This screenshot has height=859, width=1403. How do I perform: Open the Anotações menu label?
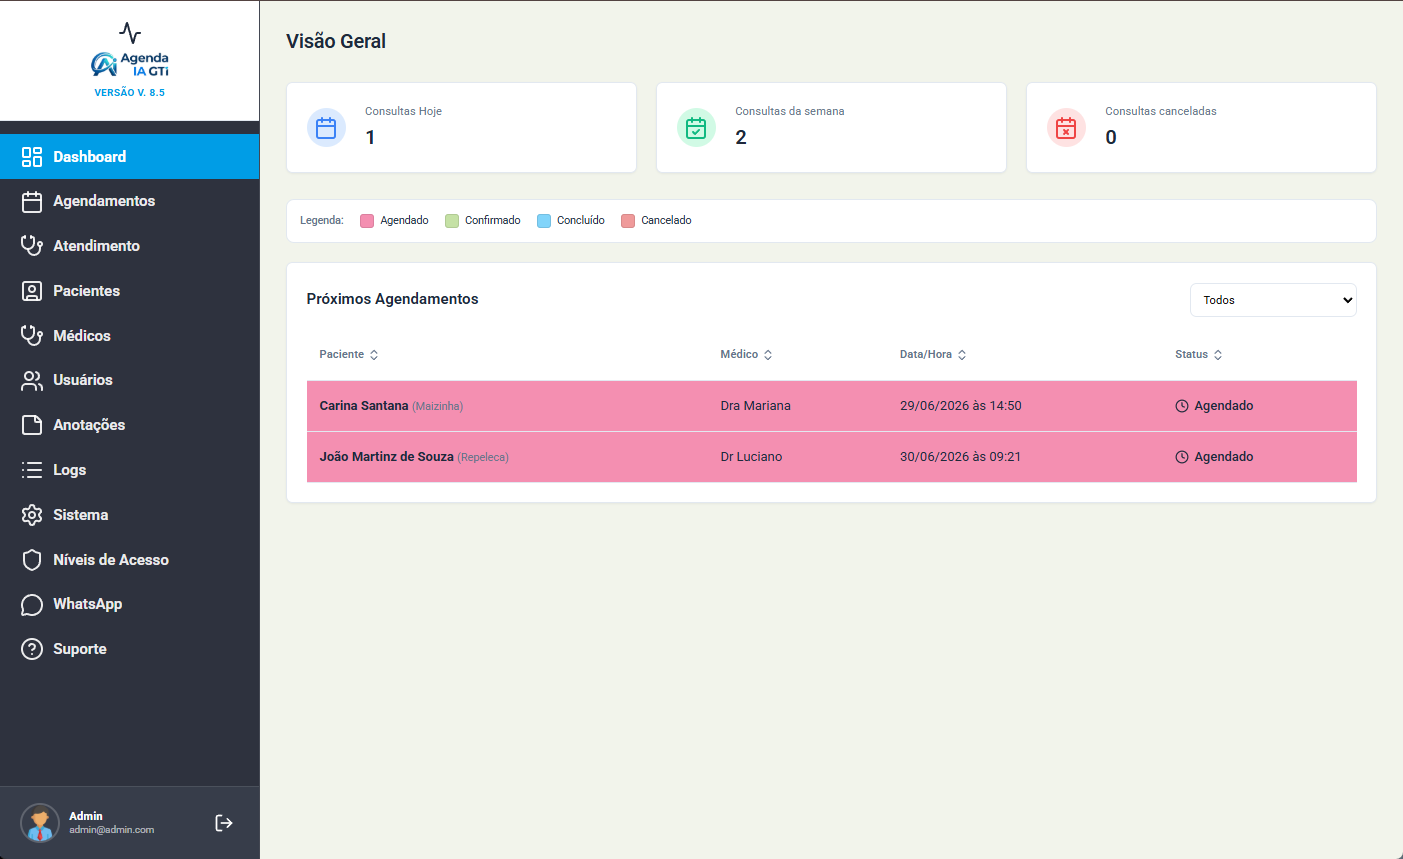(89, 425)
